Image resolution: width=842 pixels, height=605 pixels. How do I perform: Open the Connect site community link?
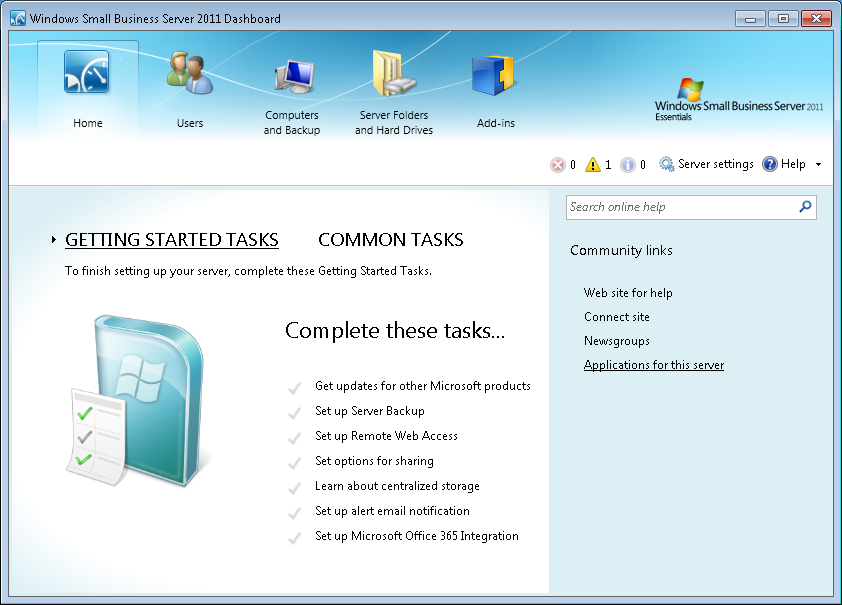pos(616,317)
